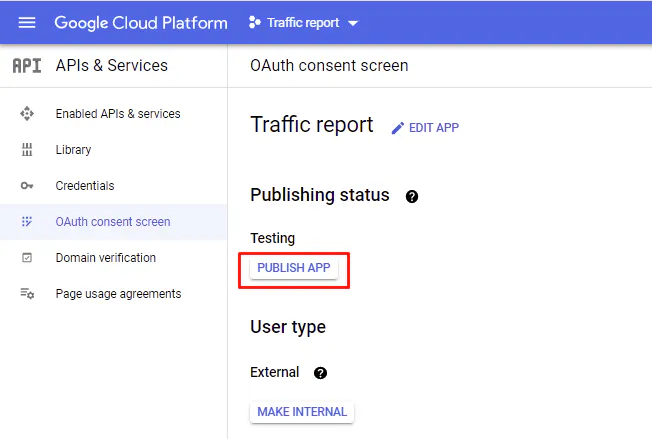Select the Enabled APIs & services menu label
This screenshot has height=439, width=652.
tap(118, 114)
